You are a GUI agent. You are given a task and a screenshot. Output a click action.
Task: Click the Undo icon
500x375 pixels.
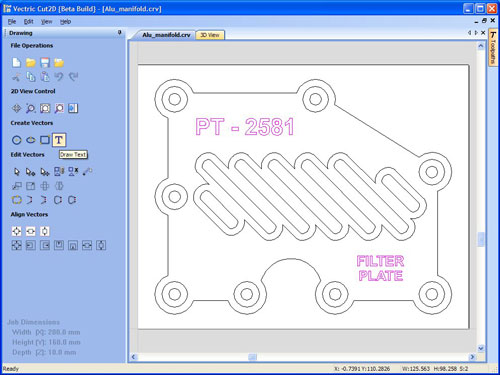(x=59, y=77)
